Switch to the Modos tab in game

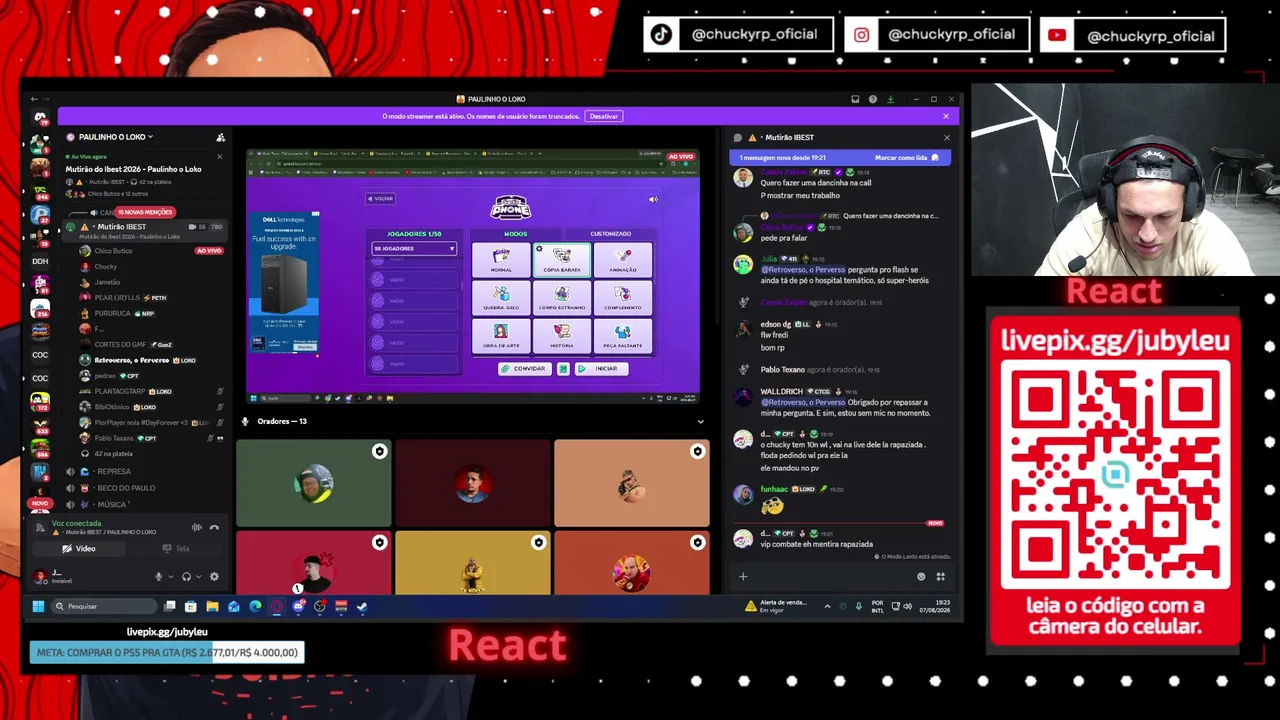(x=515, y=234)
